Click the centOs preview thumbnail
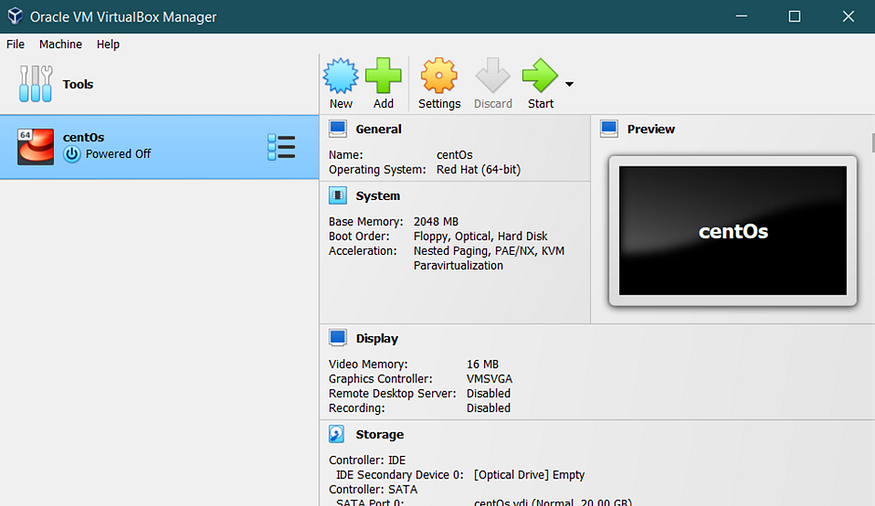Viewport: 875px width, 506px height. tap(733, 230)
